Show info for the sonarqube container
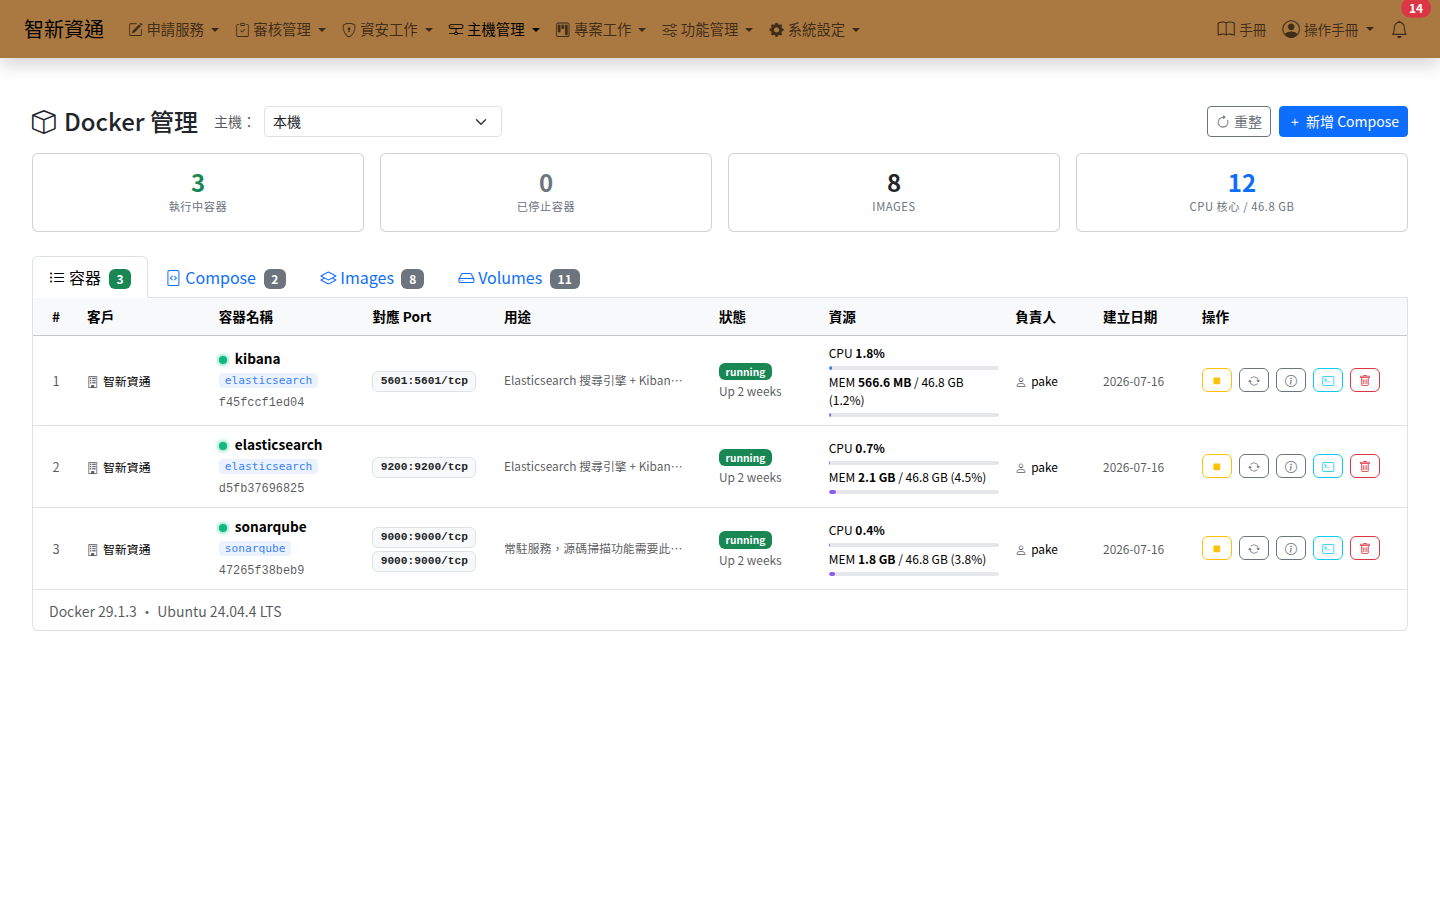This screenshot has width=1440, height=900. point(1291,548)
